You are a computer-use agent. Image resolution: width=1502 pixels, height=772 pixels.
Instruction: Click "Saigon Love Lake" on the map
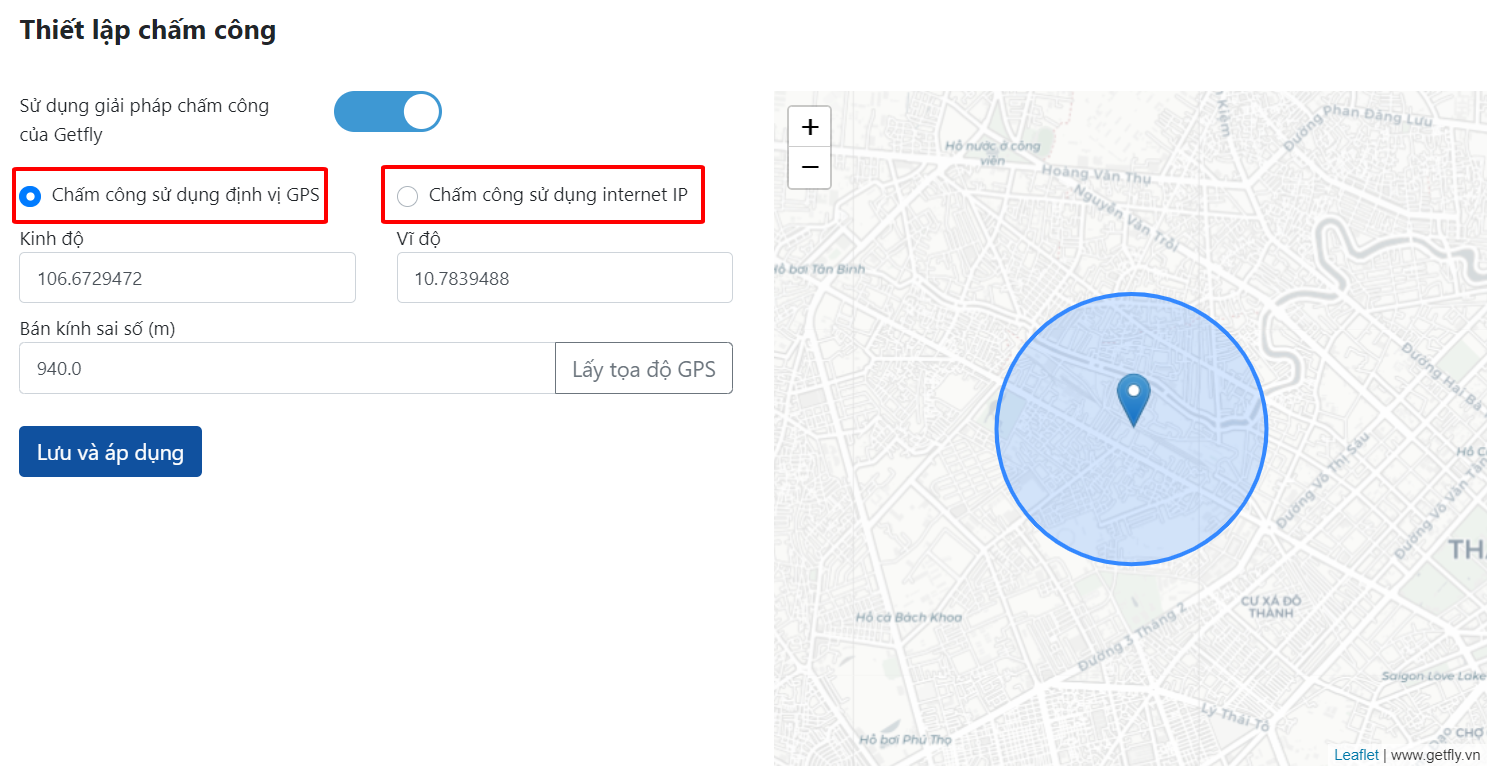click(1433, 676)
